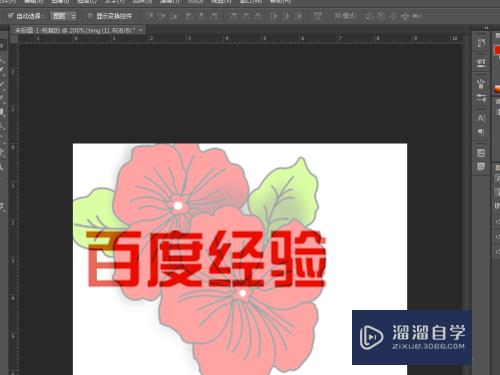Image resolution: width=500 pixels, height=375 pixels.
Task: Expand the collapsed panel dock arrows
Action: click(x=486, y=28)
